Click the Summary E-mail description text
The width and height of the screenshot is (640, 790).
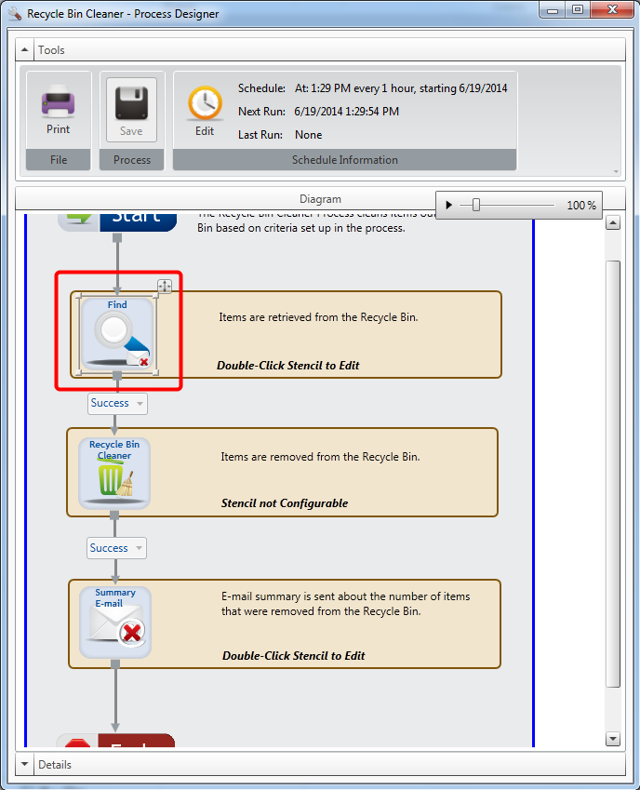(x=345, y=604)
